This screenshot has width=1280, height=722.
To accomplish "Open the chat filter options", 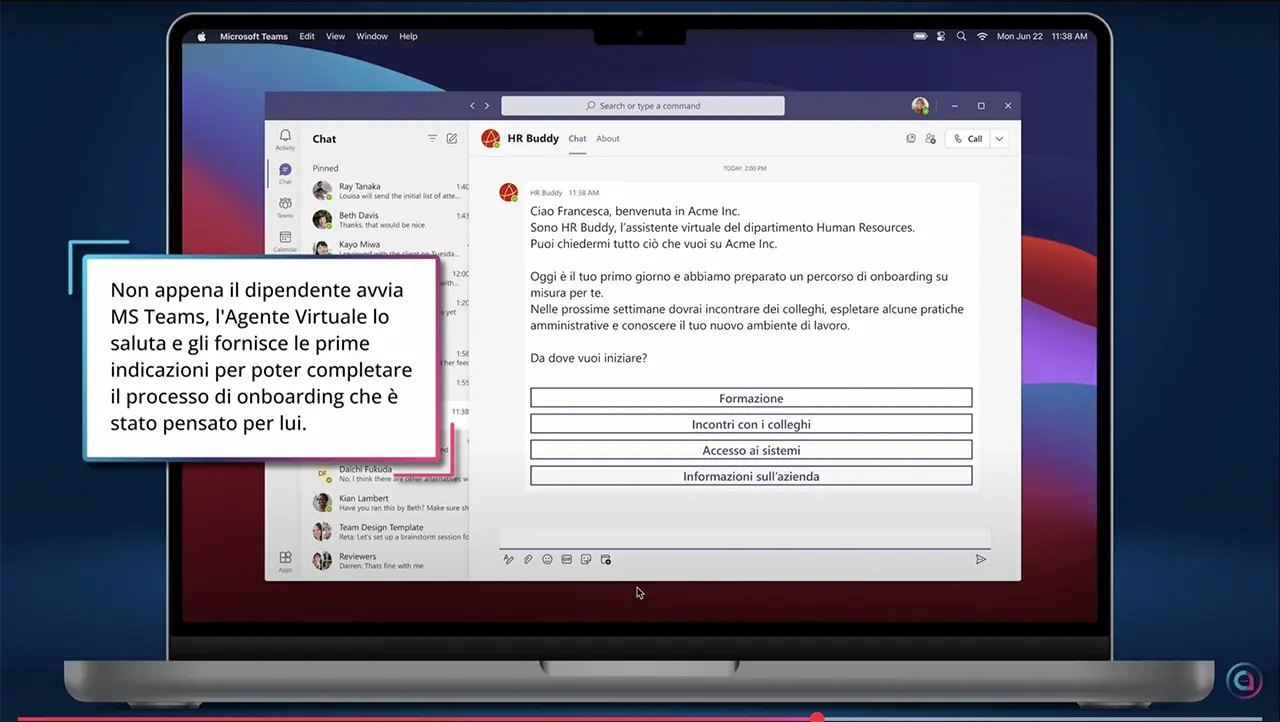I will click(432, 138).
